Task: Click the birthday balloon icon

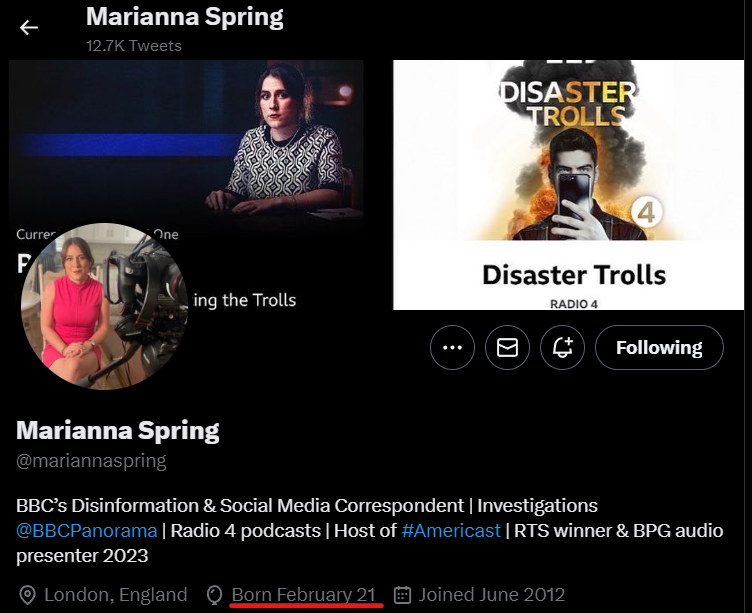Action: 214,595
